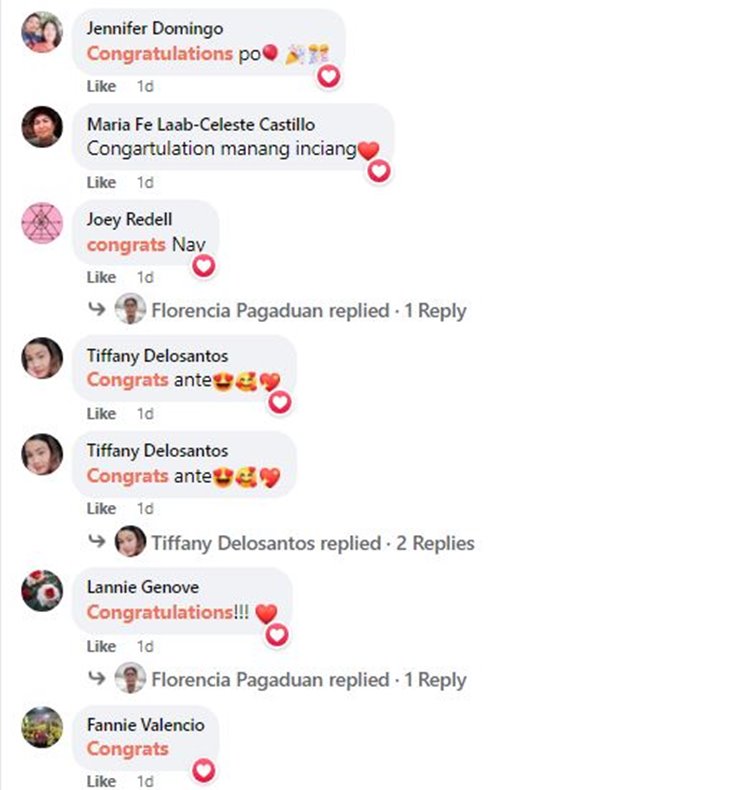Open heart reaction on Maria Fe's comment
The width and height of the screenshot is (750, 790).
[378, 171]
